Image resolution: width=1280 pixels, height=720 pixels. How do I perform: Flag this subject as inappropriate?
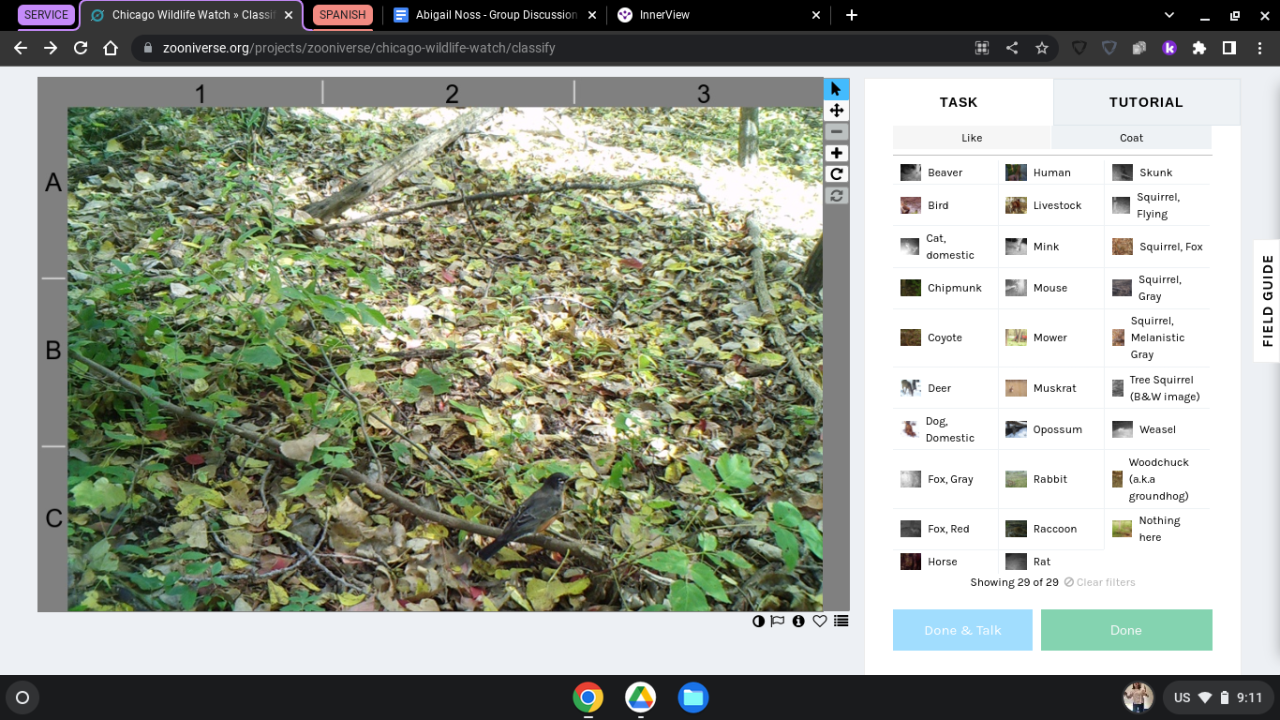[x=777, y=621]
